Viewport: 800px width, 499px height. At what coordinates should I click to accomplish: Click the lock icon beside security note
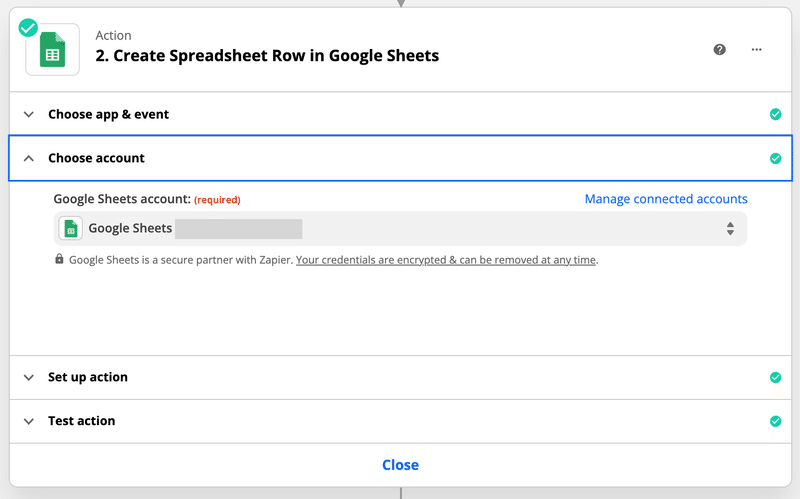click(59, 259)
